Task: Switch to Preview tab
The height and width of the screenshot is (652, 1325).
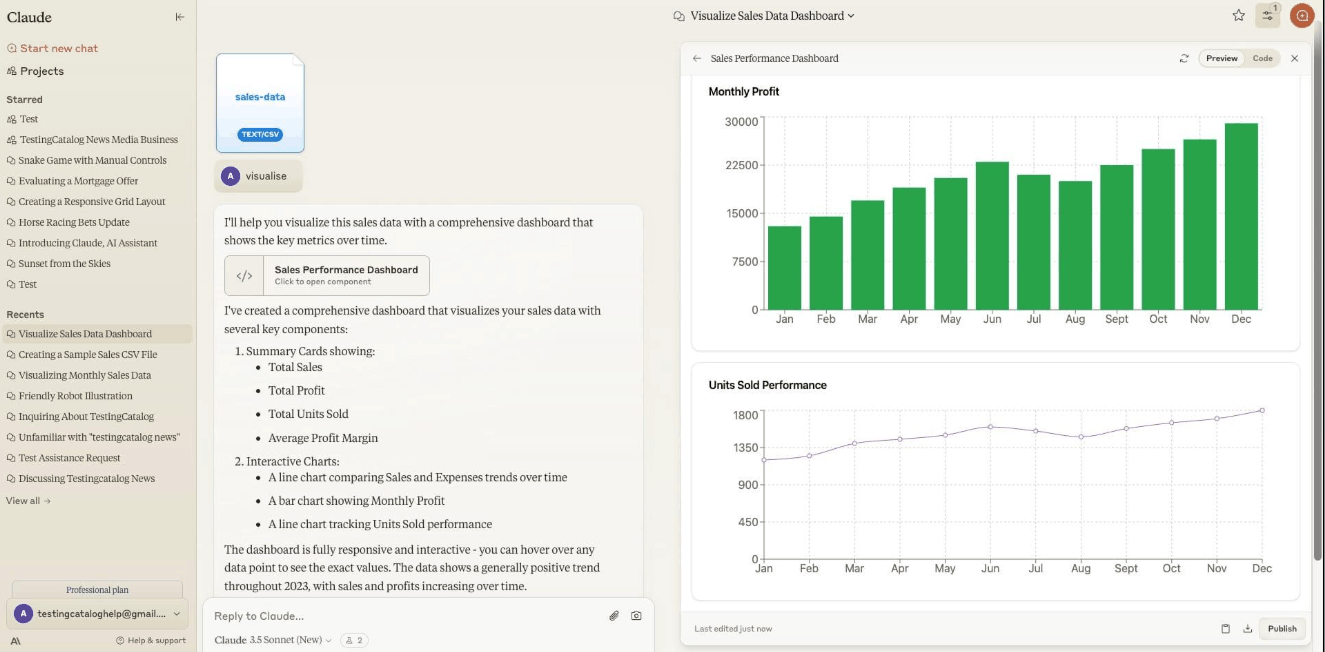Action: (x=1221, y=58)
